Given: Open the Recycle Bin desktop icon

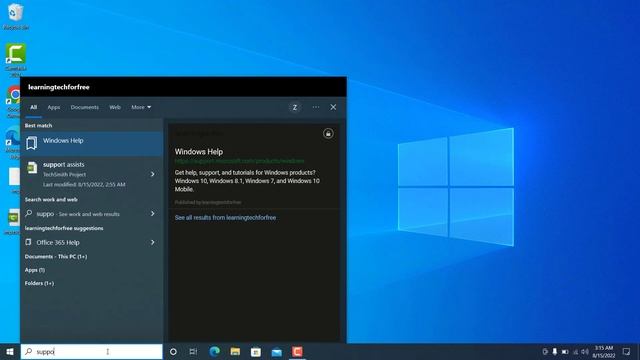Looking at the screenshot, I should (16, 16).
